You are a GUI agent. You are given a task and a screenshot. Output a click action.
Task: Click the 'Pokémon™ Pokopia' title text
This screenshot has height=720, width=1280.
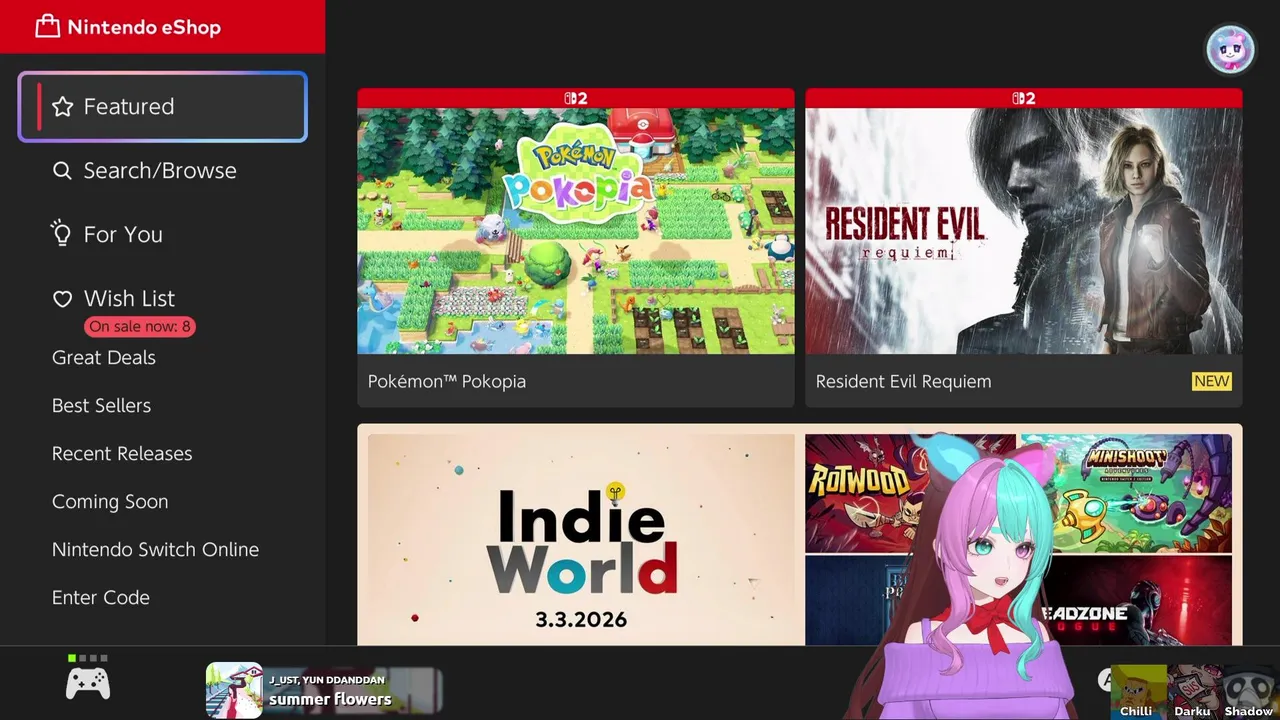pyautogui.click(x=447, y=382)
